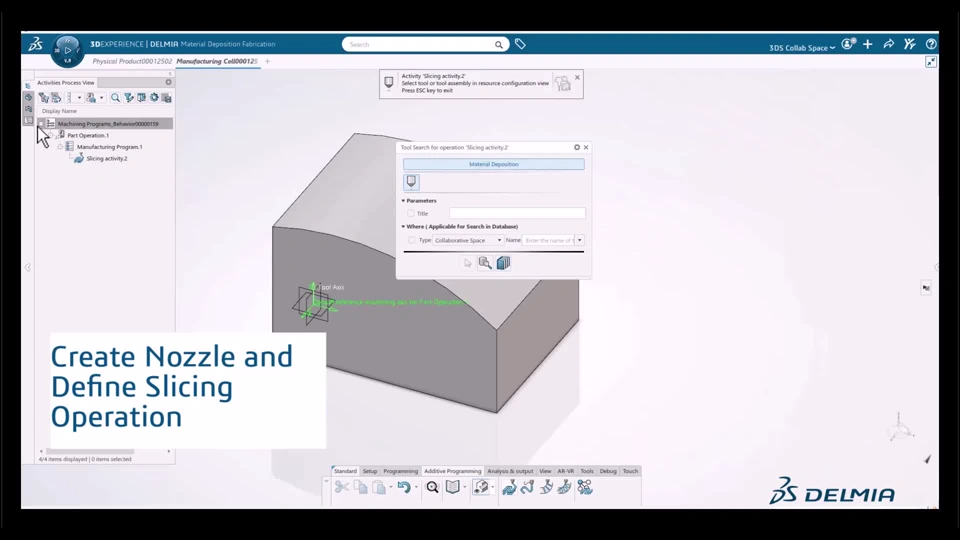Collapse the Part Operation.1 tree node
This screenshot has height=540, width=960.
pos(51,135)
